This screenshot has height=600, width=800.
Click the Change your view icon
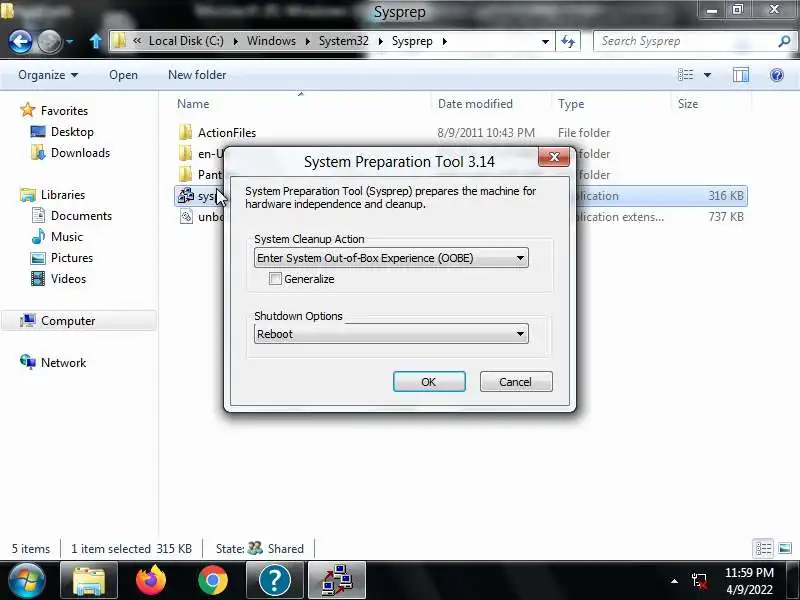click(x=685, y=75)
